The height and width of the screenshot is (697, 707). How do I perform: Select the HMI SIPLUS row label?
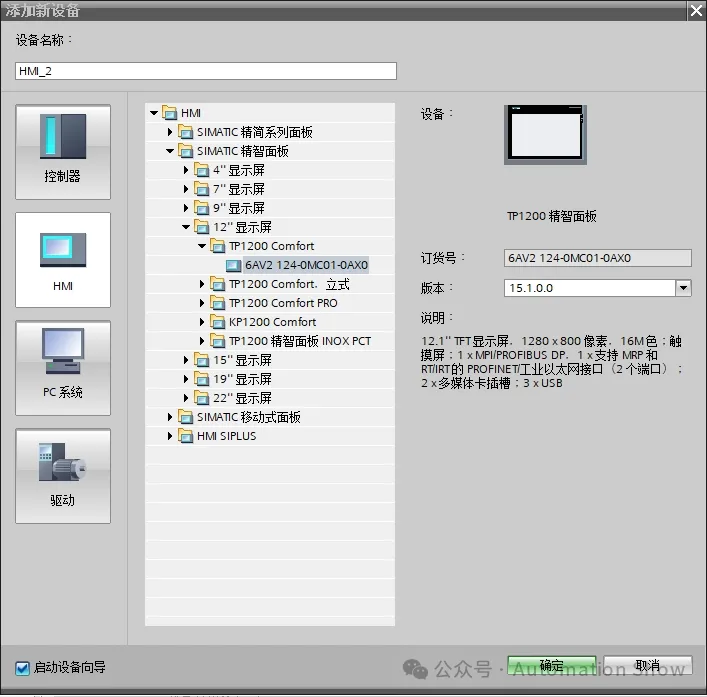tap(227, 436)
